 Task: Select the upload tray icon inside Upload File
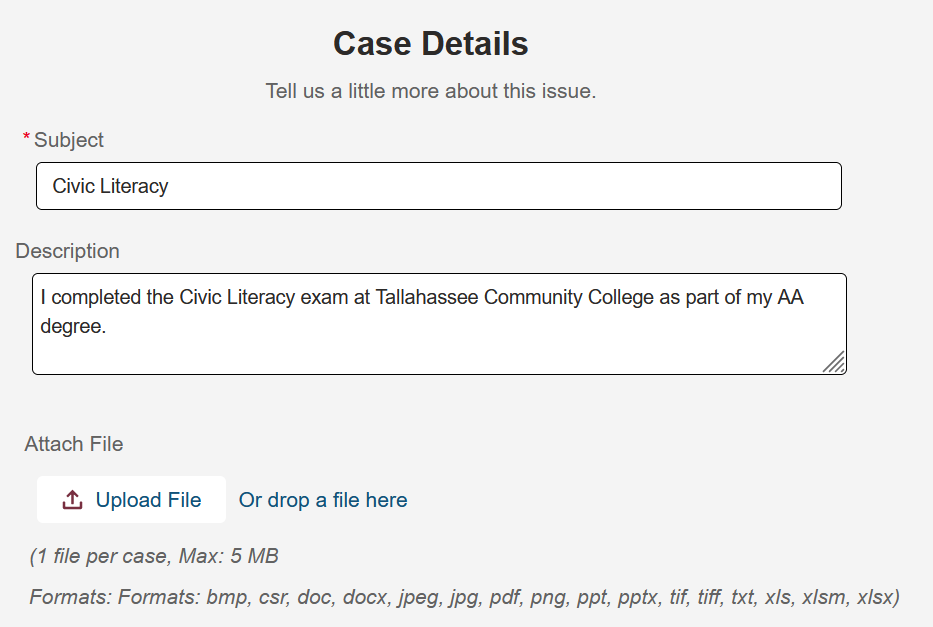(x=74, y=498)
